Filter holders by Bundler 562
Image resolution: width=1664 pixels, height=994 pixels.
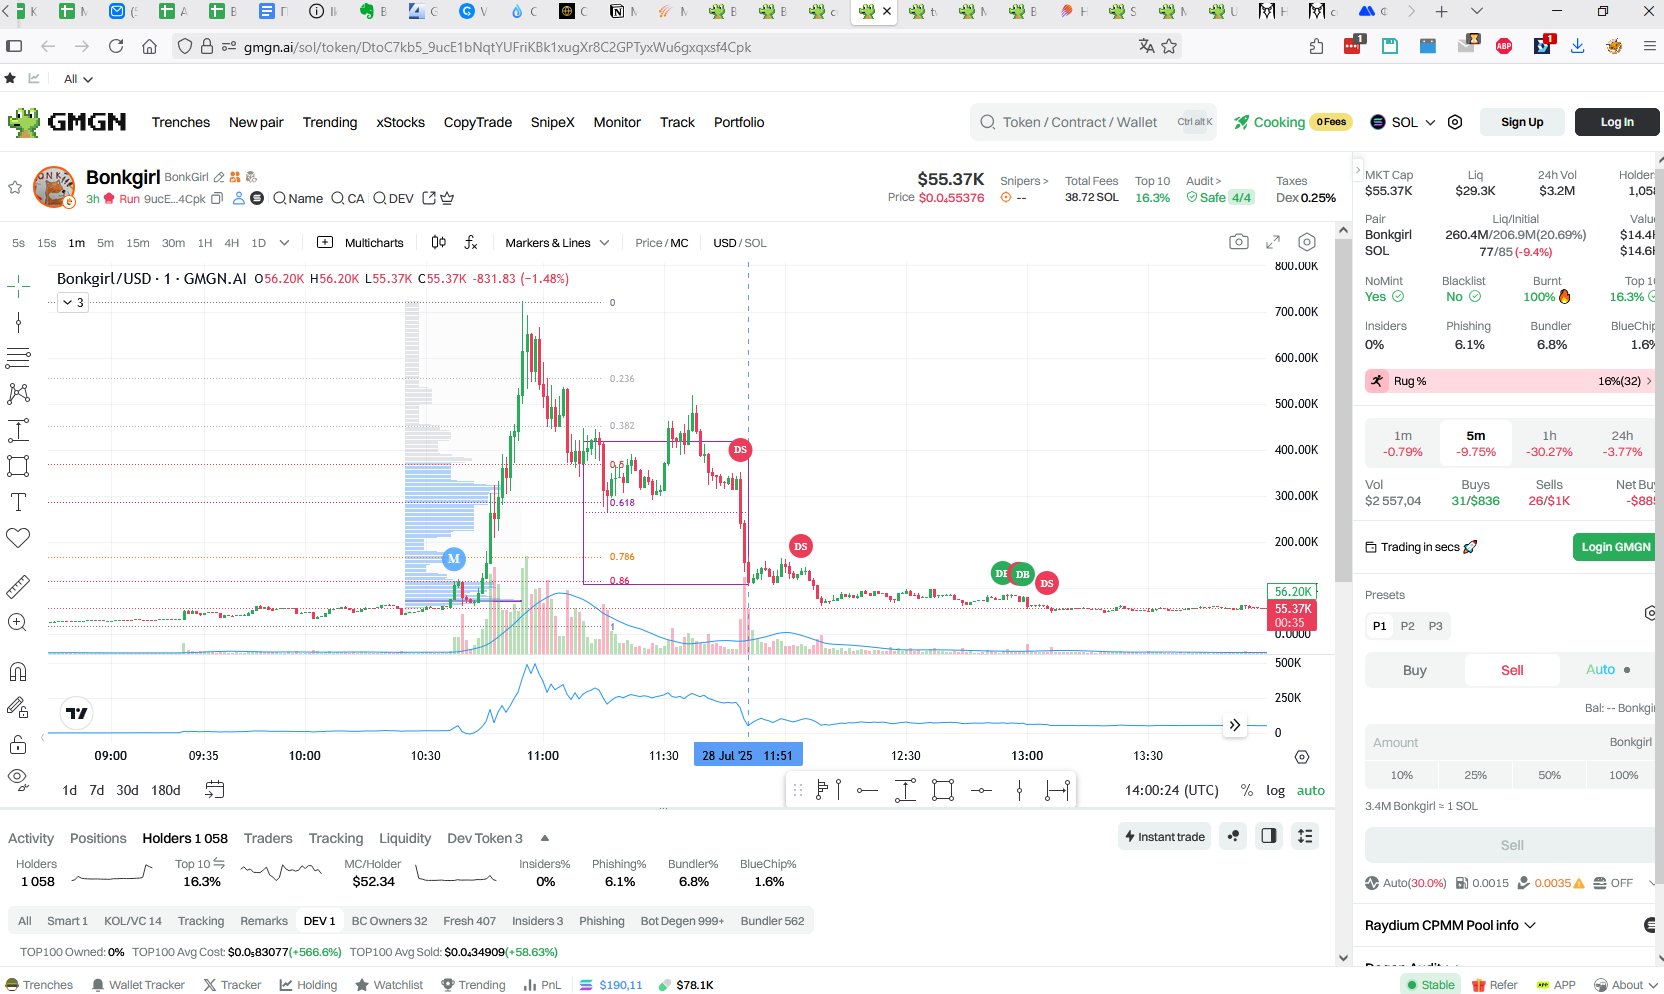point(772,921)
